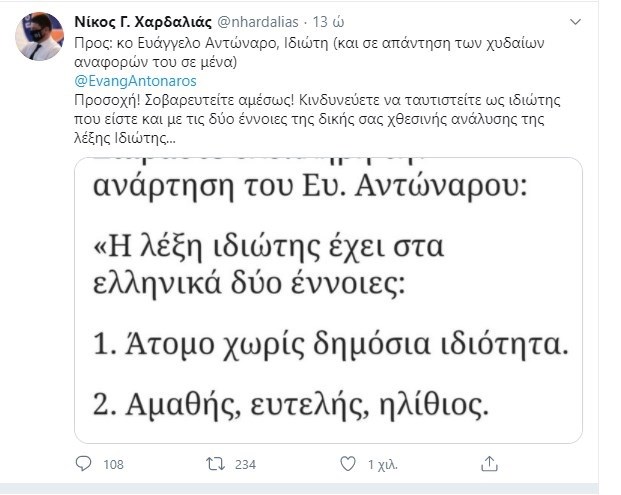The width and height of the screenshot is (621, 495).
Task: Click the 108 replies count
Action: tap(113, 464)
